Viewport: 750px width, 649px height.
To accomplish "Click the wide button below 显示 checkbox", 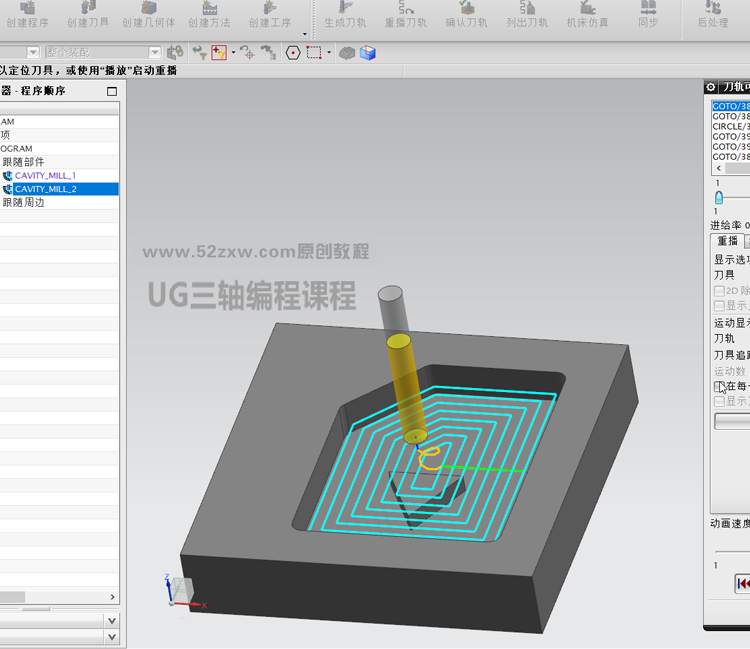I will (x=732, y=421).
